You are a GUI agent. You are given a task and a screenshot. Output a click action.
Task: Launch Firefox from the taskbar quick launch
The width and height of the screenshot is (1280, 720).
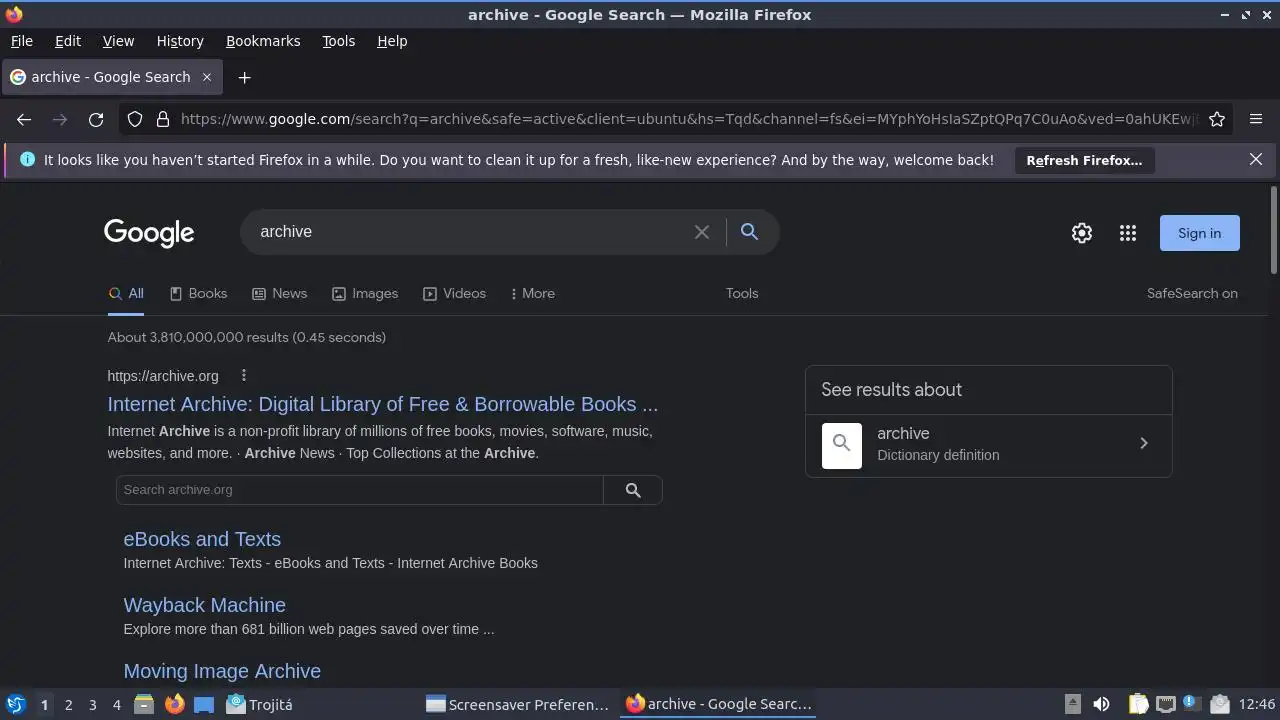[174, 704]
